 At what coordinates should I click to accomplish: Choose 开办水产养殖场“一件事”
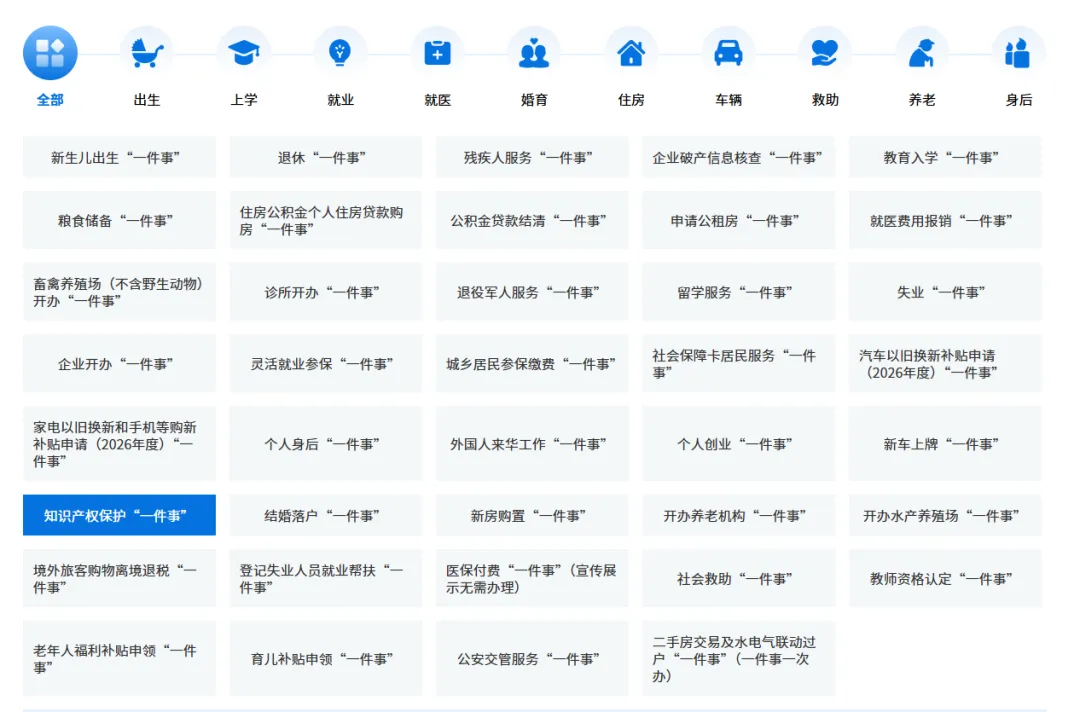coord(945,515)
